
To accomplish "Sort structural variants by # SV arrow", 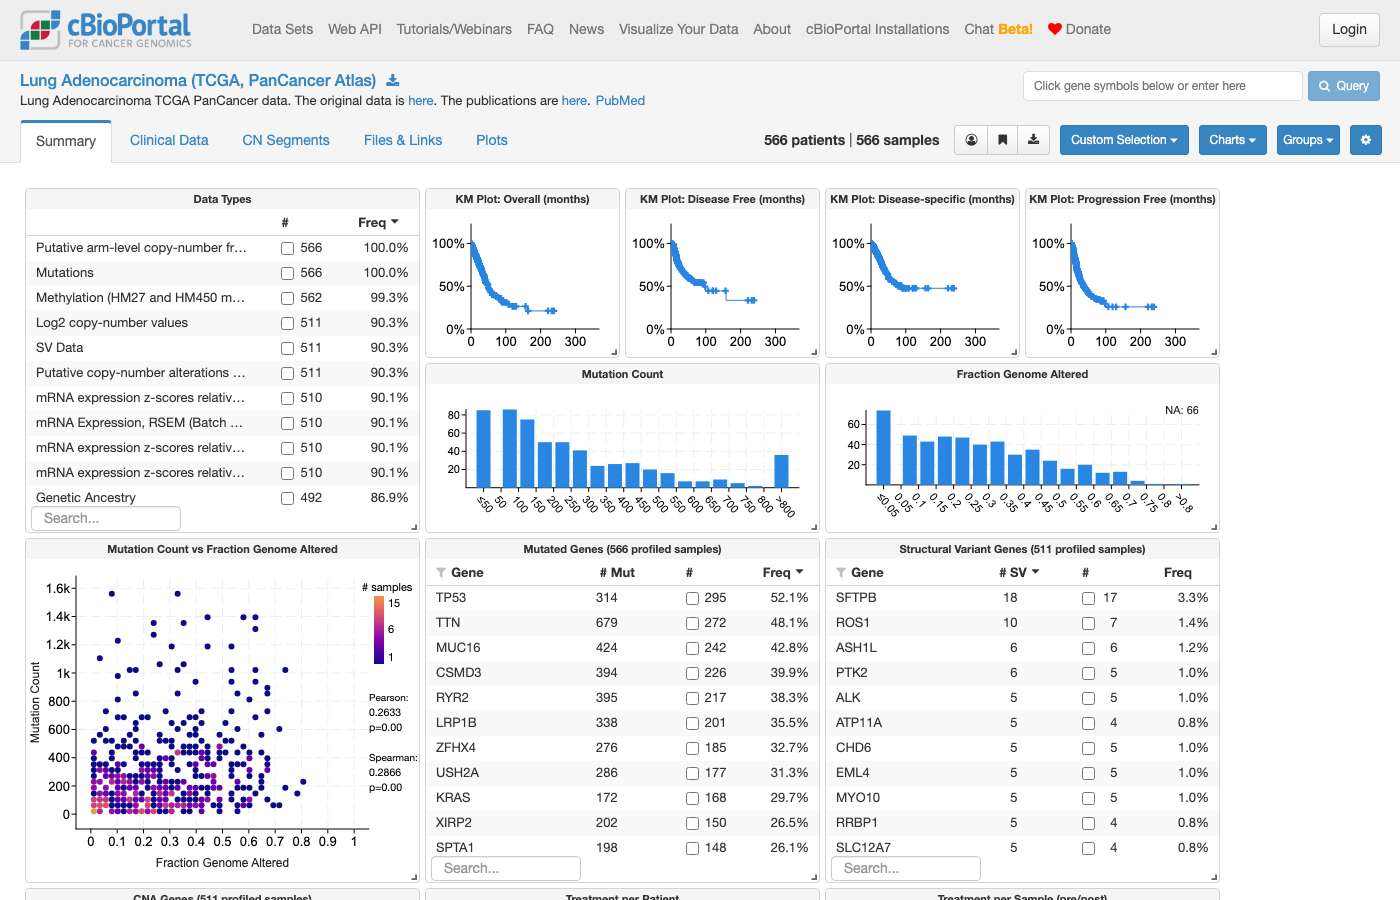I will [1035, 572].
